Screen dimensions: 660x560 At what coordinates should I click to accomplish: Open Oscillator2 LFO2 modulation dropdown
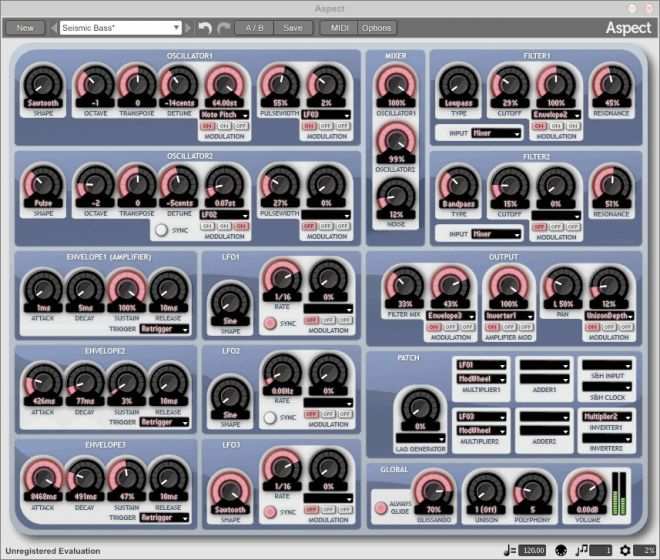[224, 215]
